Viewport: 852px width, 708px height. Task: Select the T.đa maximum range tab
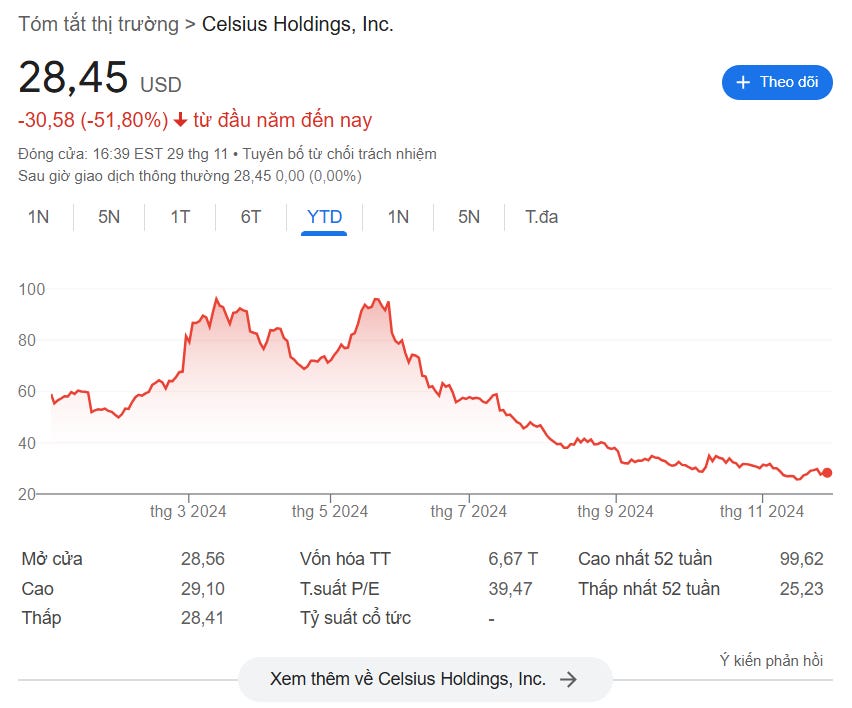541,216
